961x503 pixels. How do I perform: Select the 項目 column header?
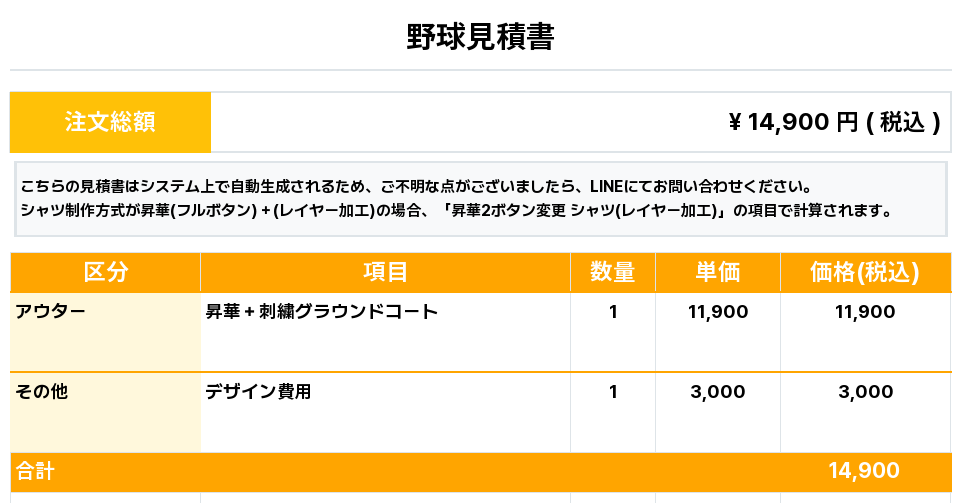point(385,272)
